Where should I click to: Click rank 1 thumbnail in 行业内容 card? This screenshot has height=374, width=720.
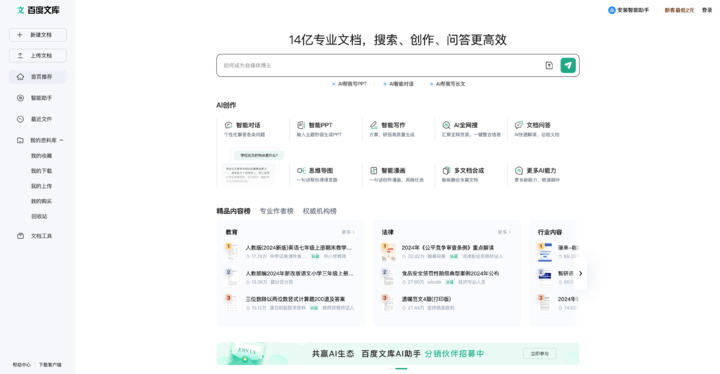click(545, 252)
